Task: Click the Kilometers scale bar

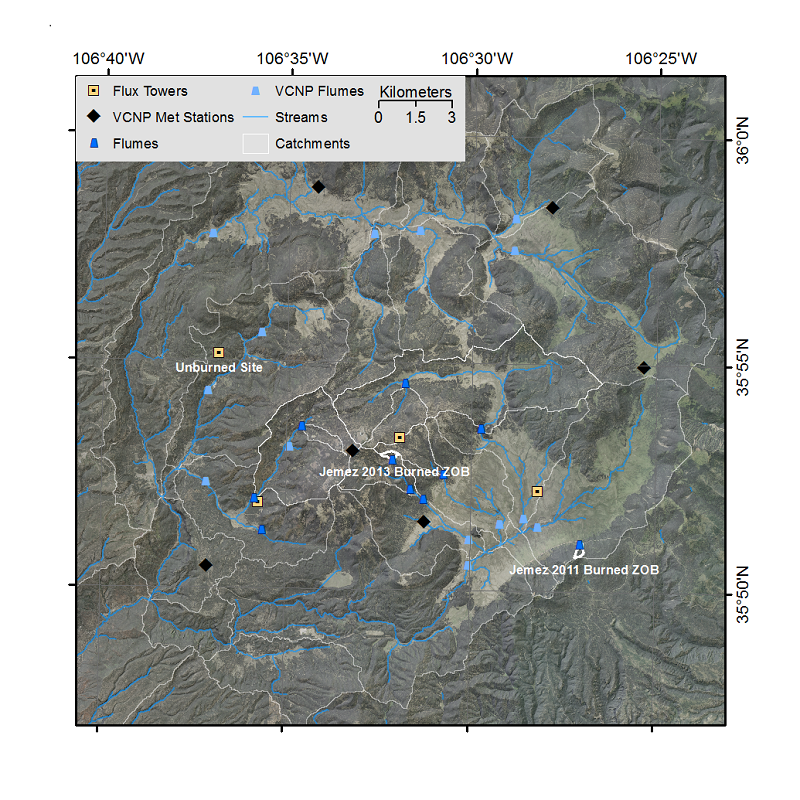Action: pos(415,104)
